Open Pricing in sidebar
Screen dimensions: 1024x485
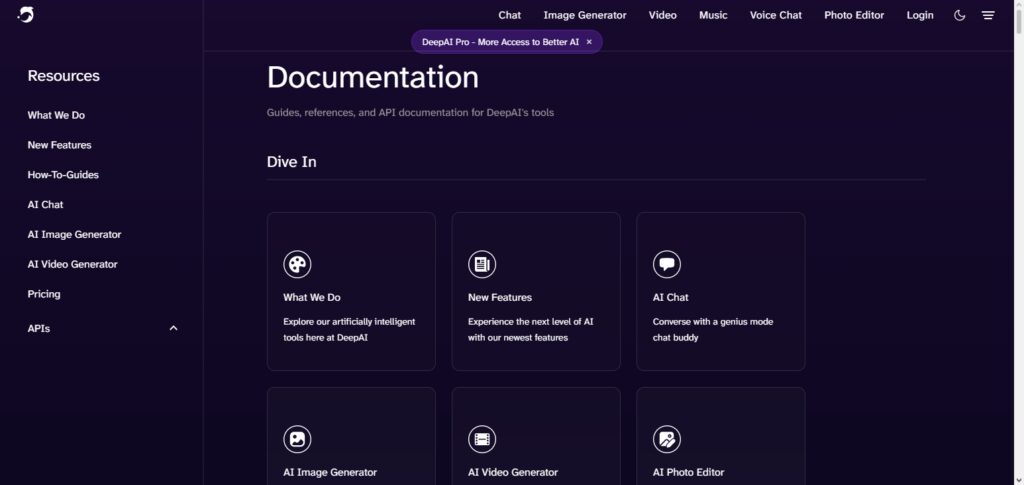[44, 294]
